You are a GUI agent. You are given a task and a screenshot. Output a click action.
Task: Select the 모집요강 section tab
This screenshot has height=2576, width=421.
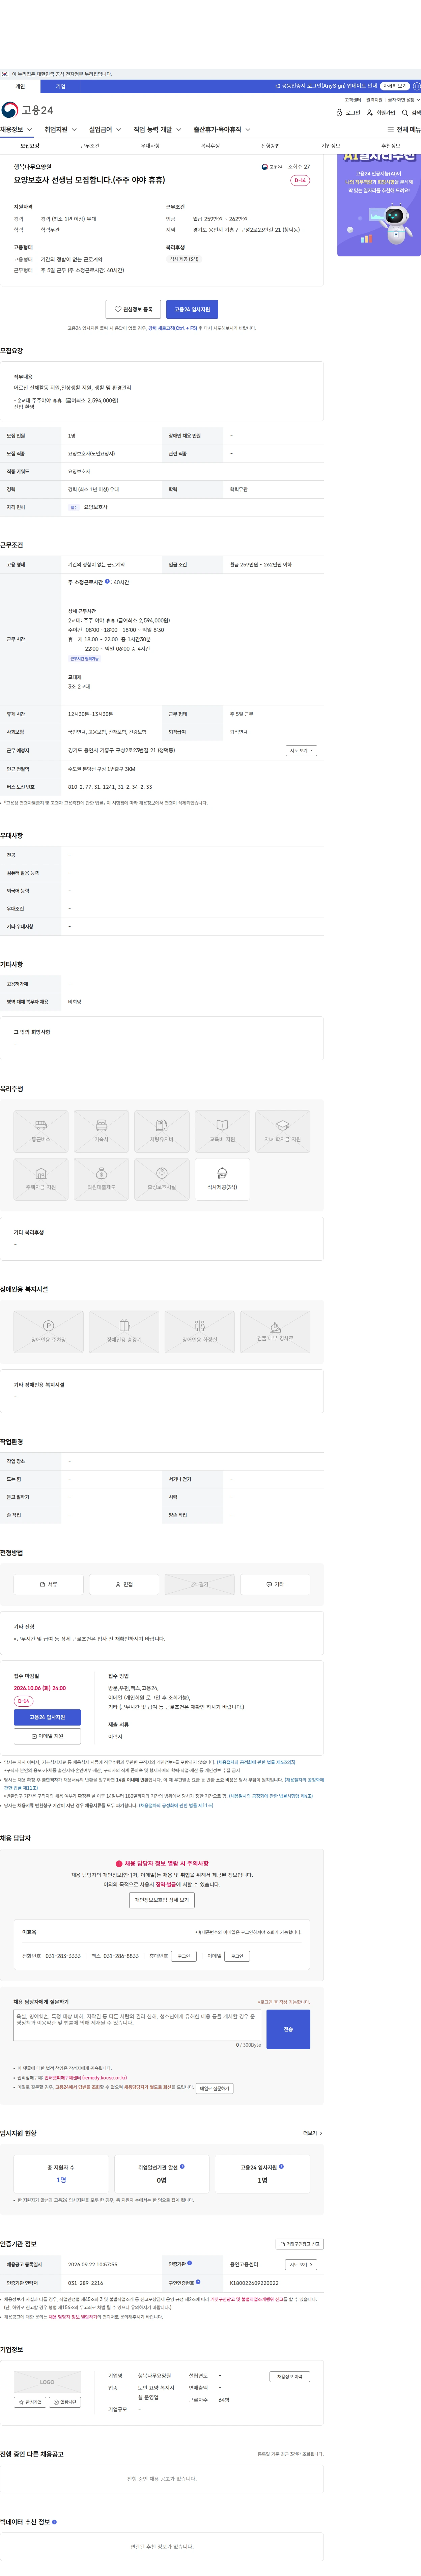pyautogui.click(x=30, y=146)
